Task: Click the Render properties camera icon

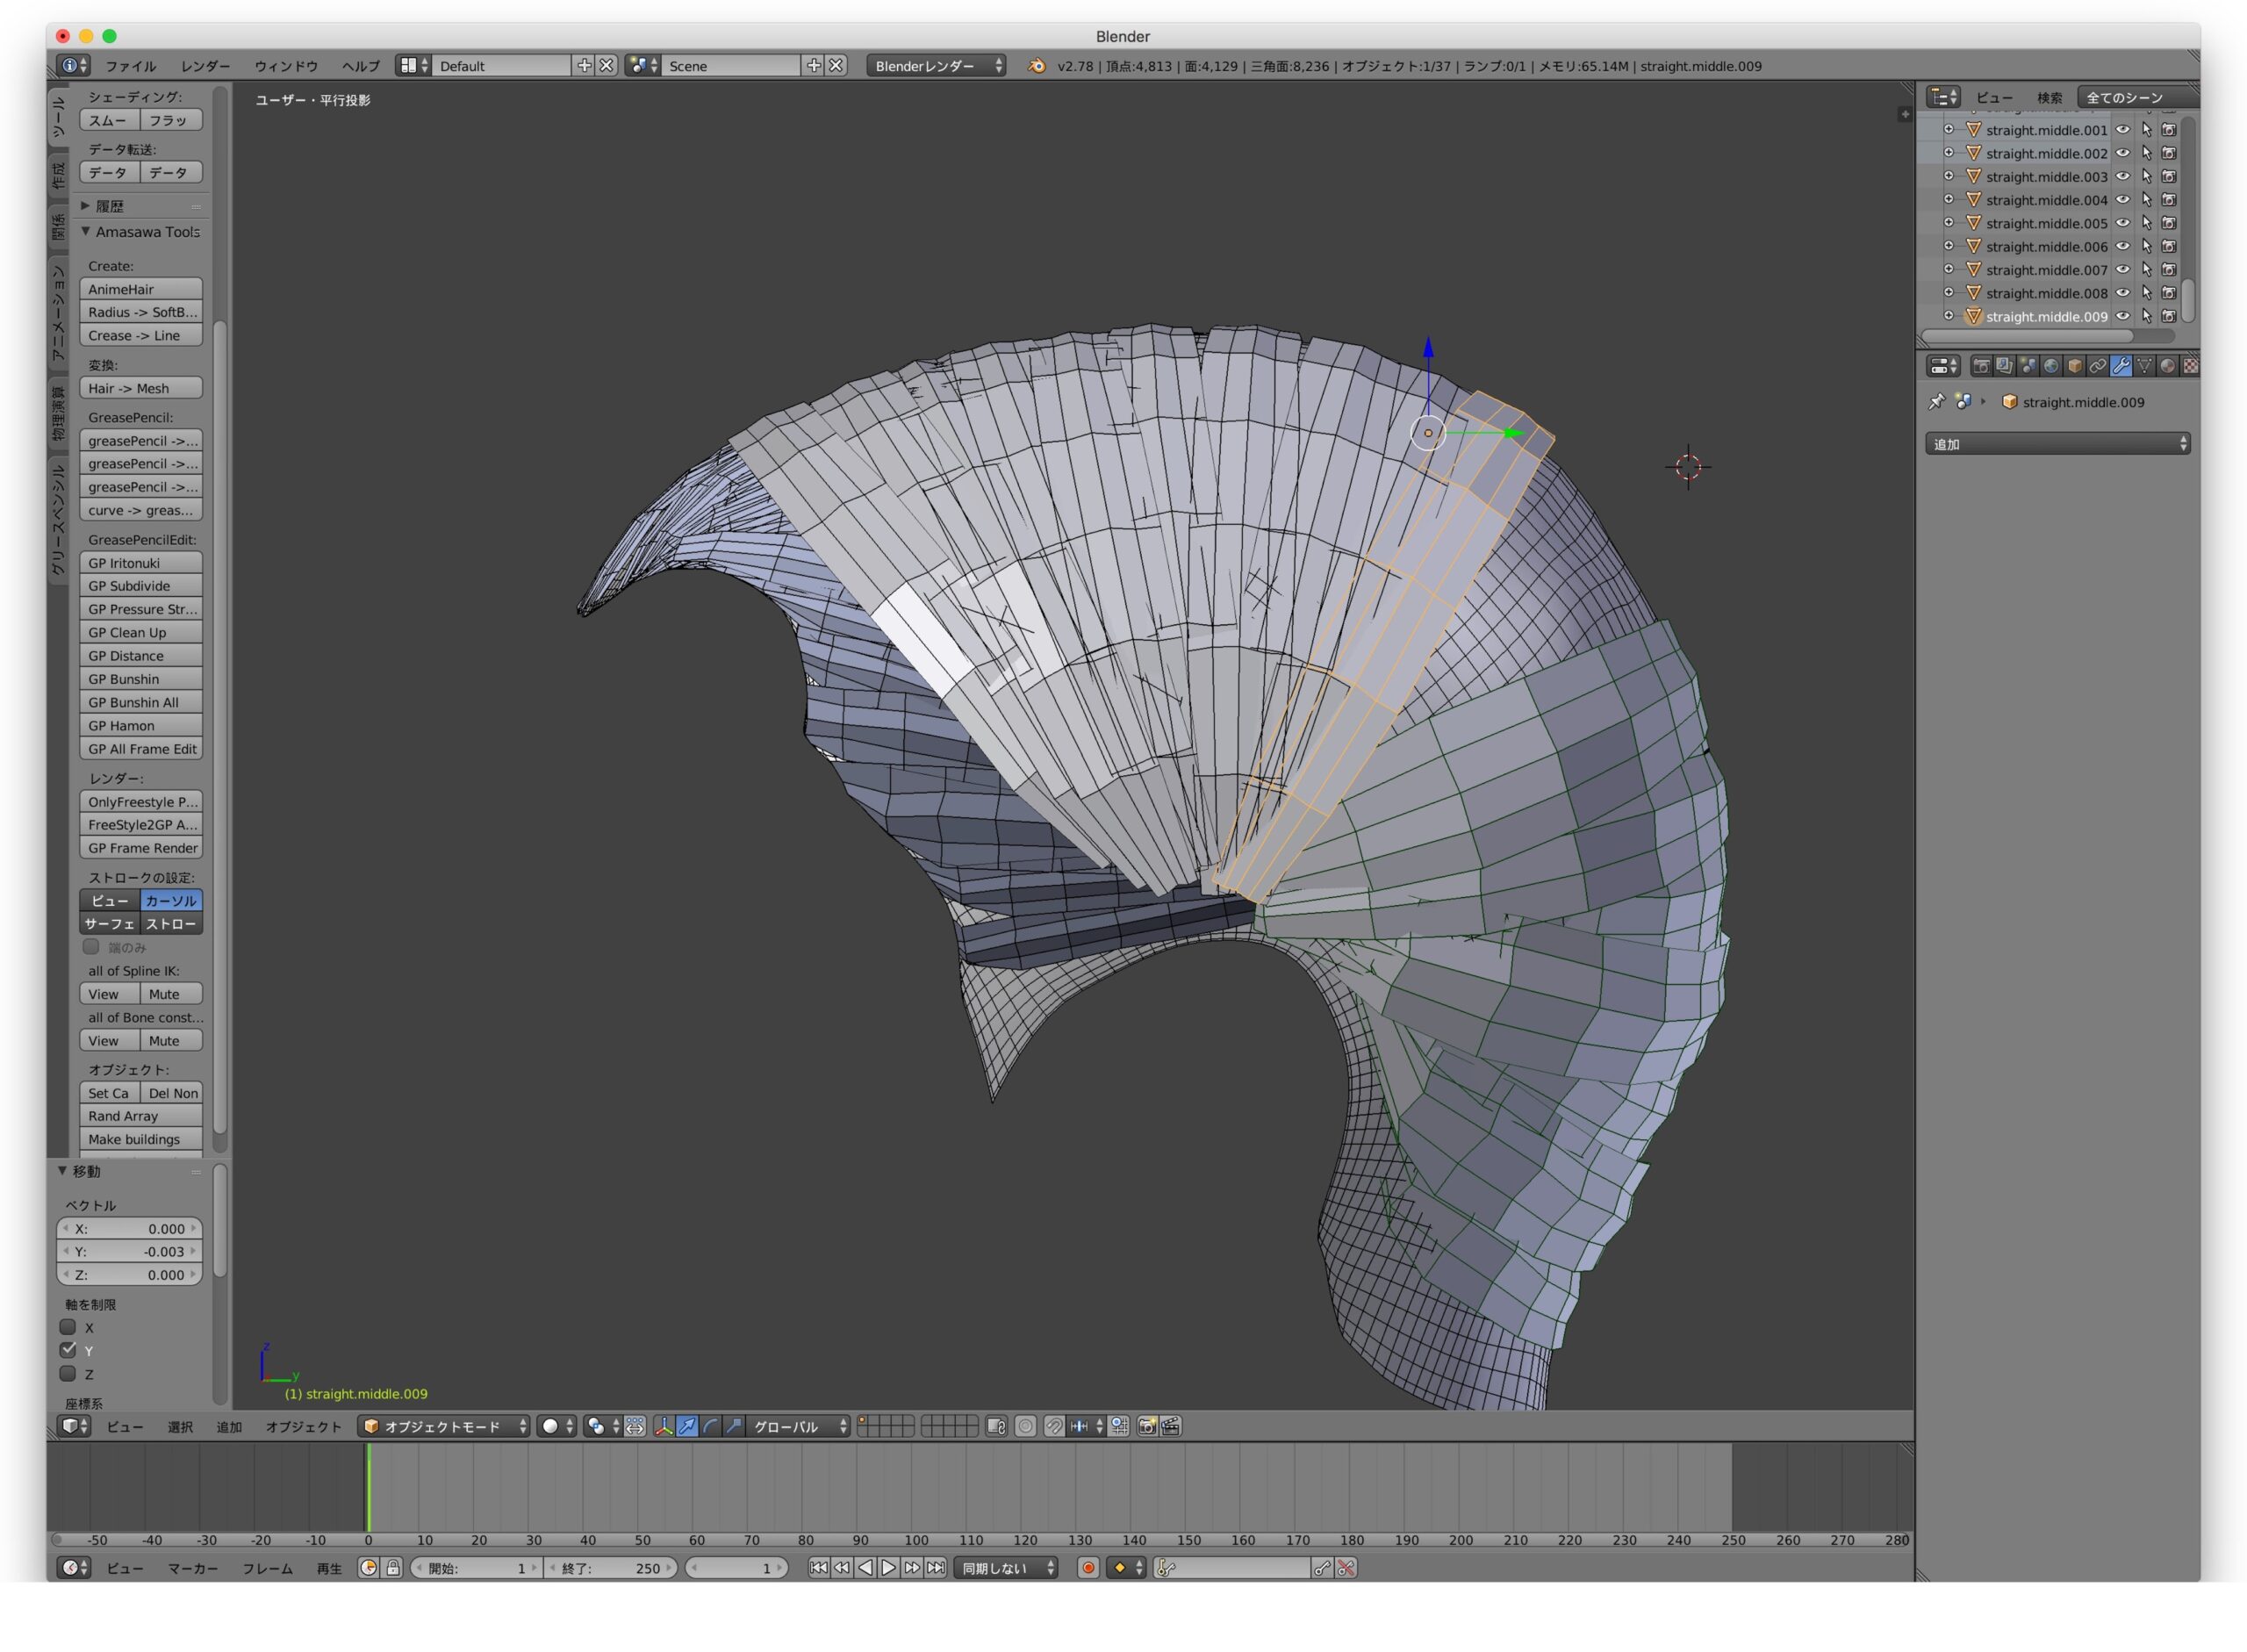Action: 1981,366
